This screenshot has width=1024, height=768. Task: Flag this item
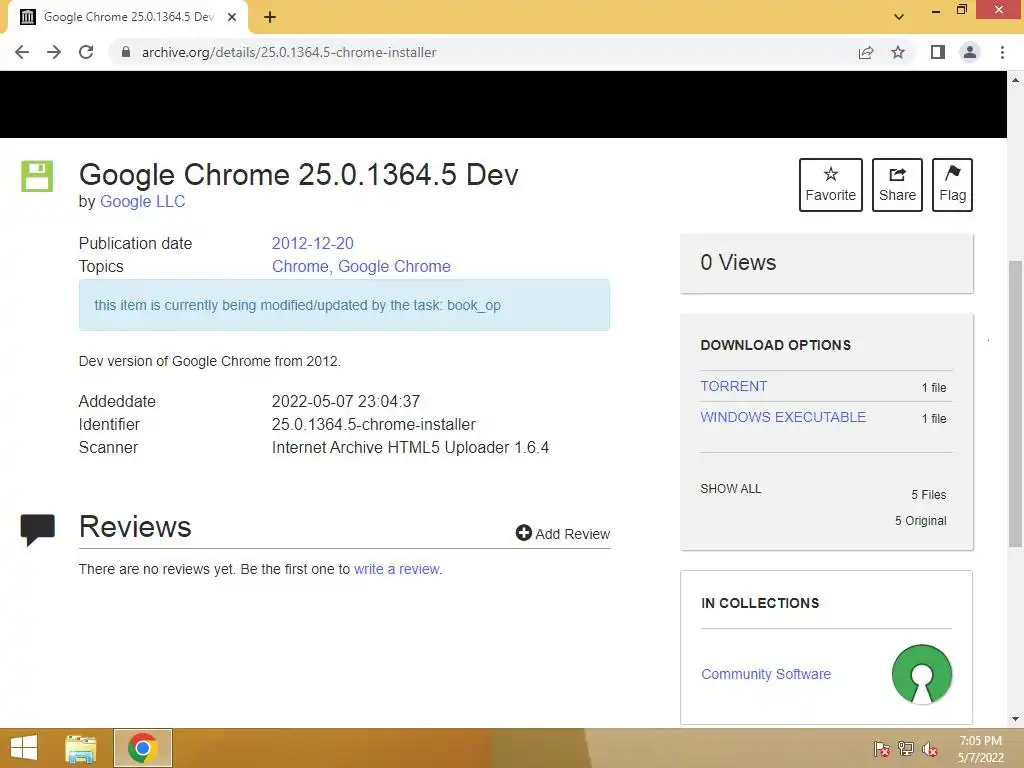coord(952,185)
